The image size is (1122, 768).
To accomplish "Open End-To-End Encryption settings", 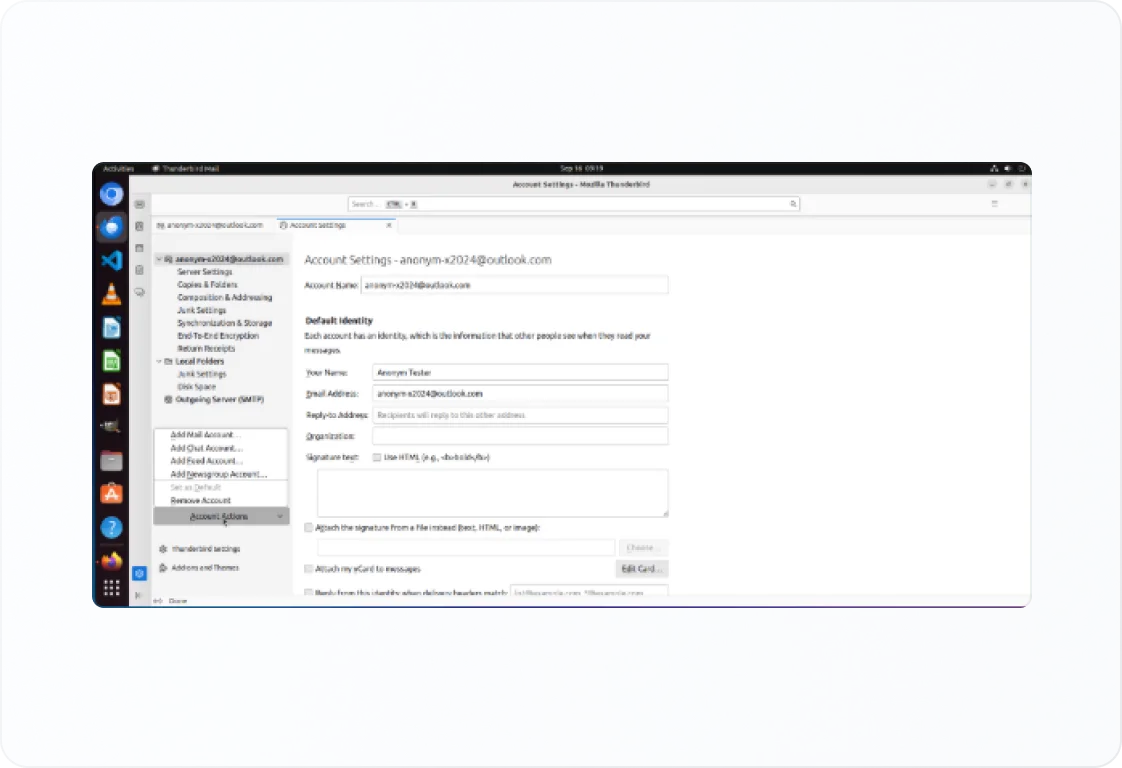I will 218,336.
